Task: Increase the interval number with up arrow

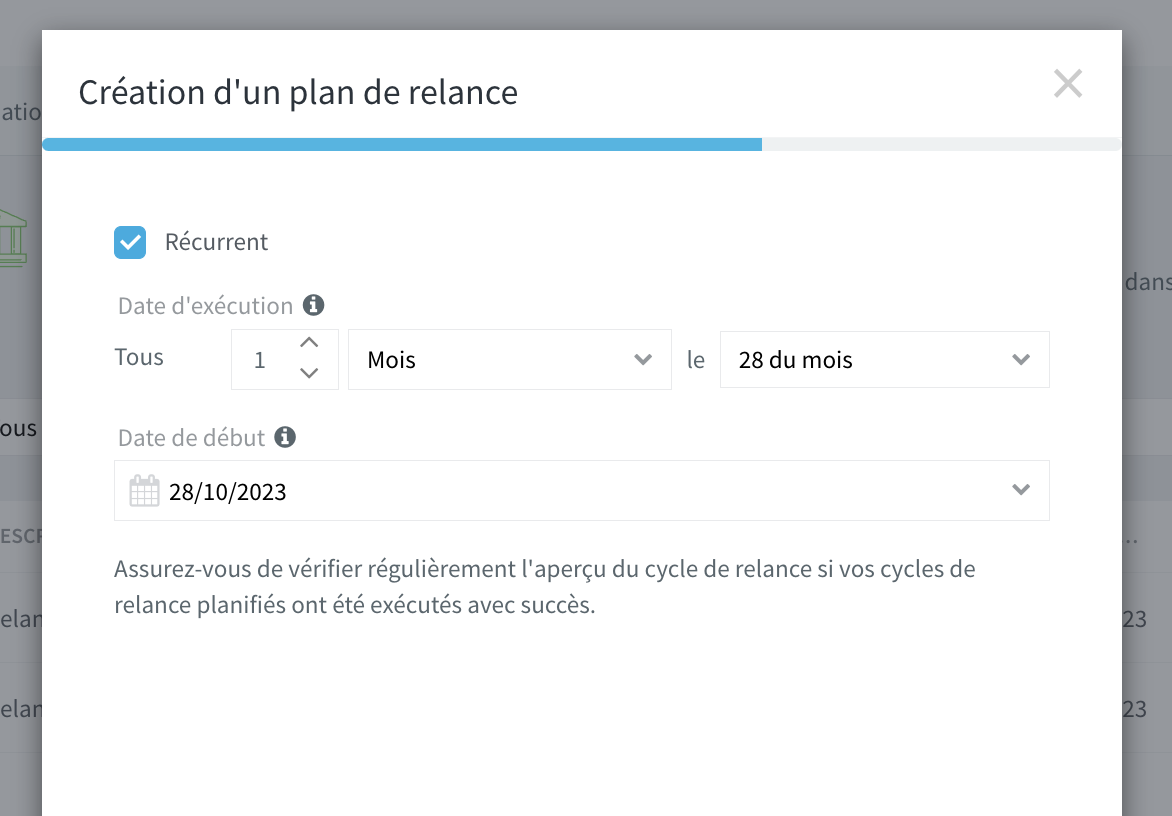Action: (x=309, y=343)
